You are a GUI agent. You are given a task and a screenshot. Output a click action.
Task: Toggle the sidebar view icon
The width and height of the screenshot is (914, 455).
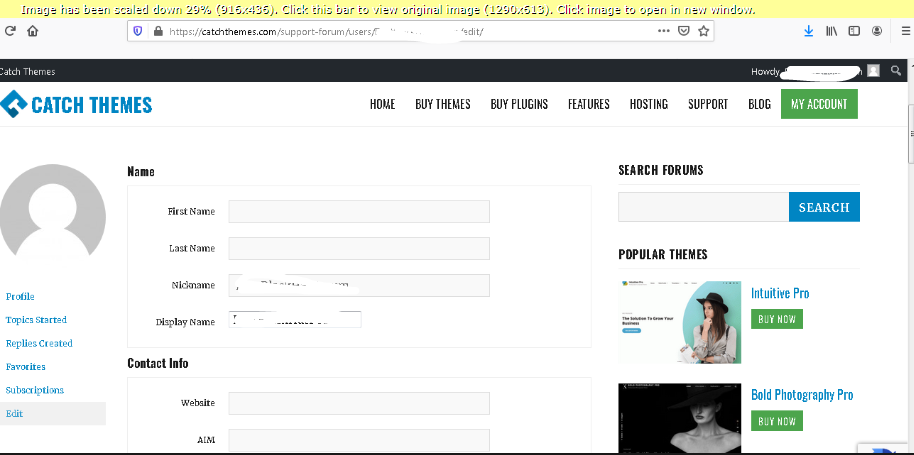pyautogui.click(x=854, y=31)
